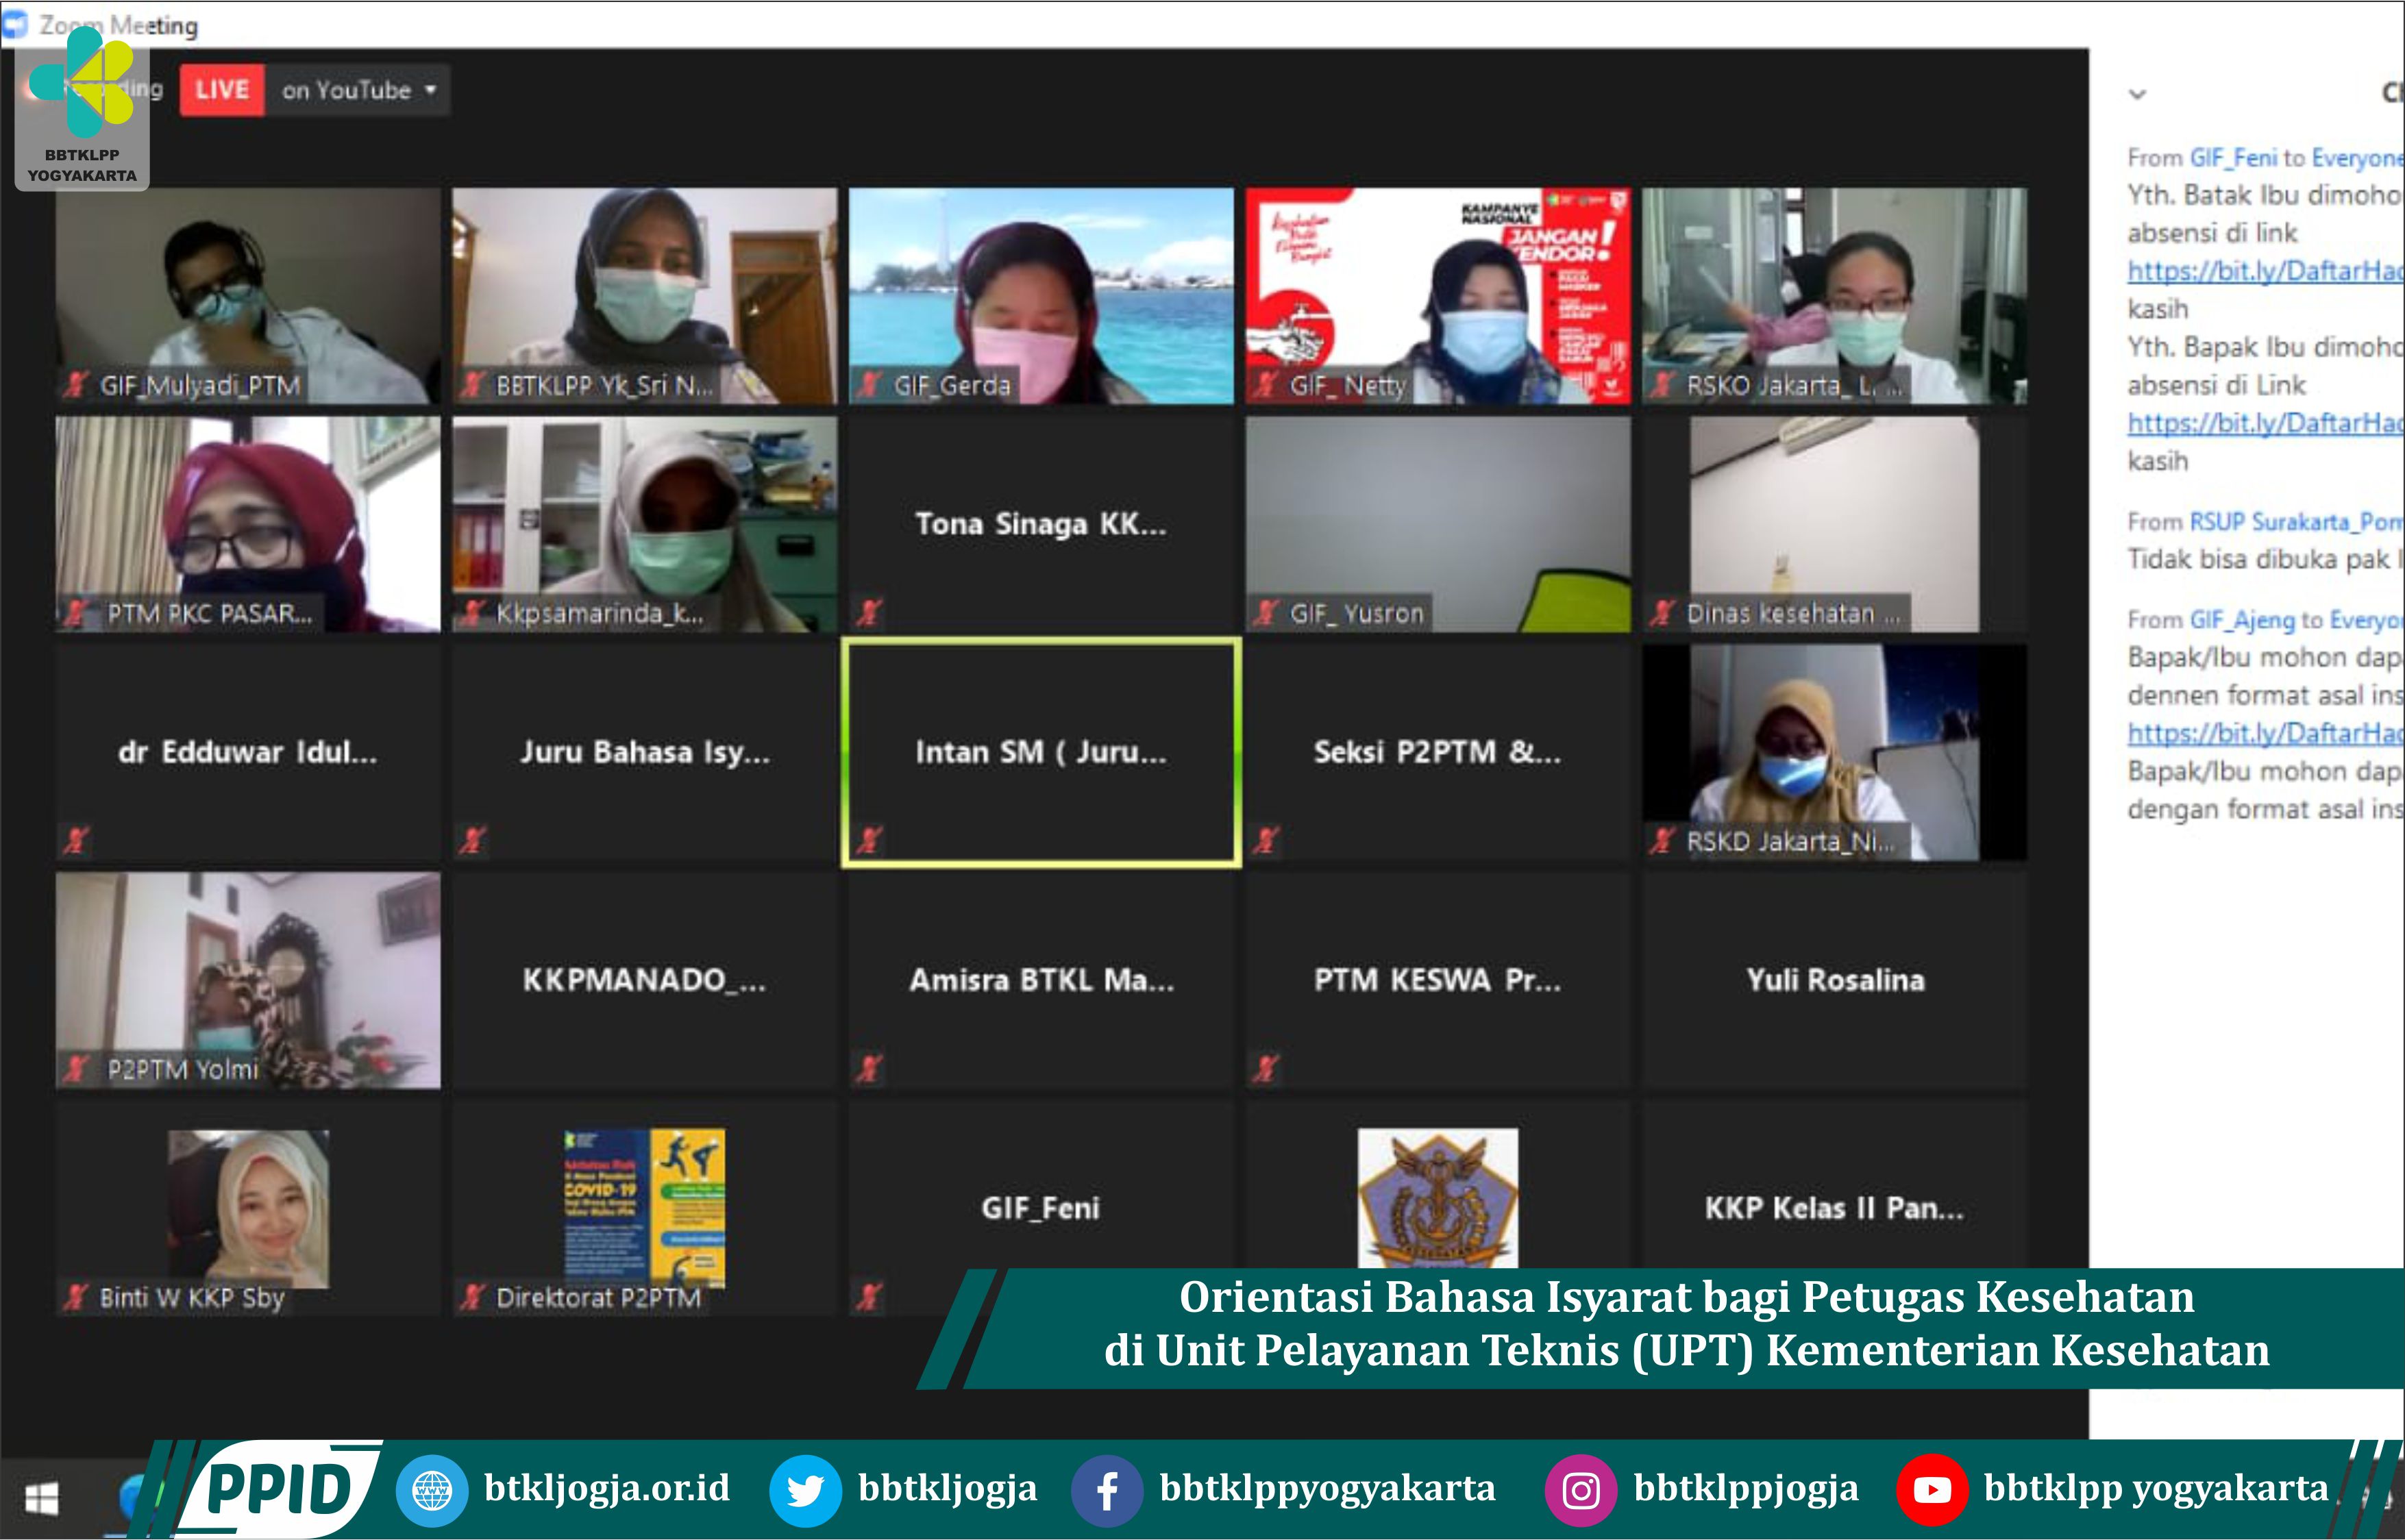The image size is (2405, 1540).
Task: Click muted mic icon on P2PTM Yolmi
Action: [x=76, y=1069]
